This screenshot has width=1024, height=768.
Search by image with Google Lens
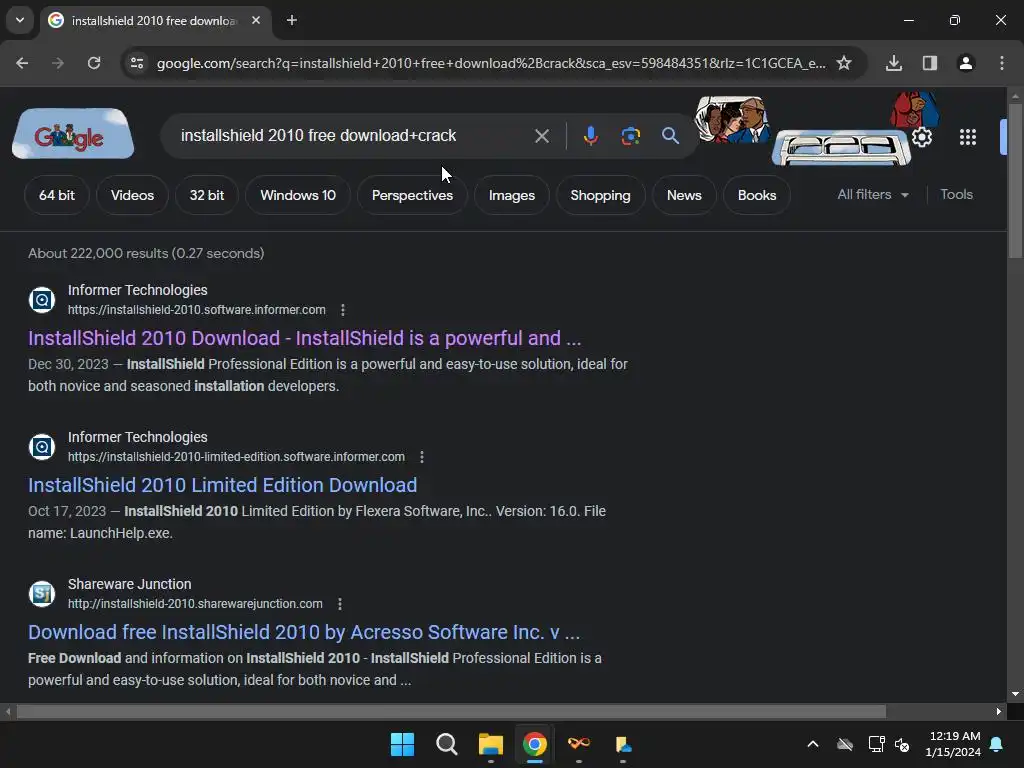[x=630, y=136]
